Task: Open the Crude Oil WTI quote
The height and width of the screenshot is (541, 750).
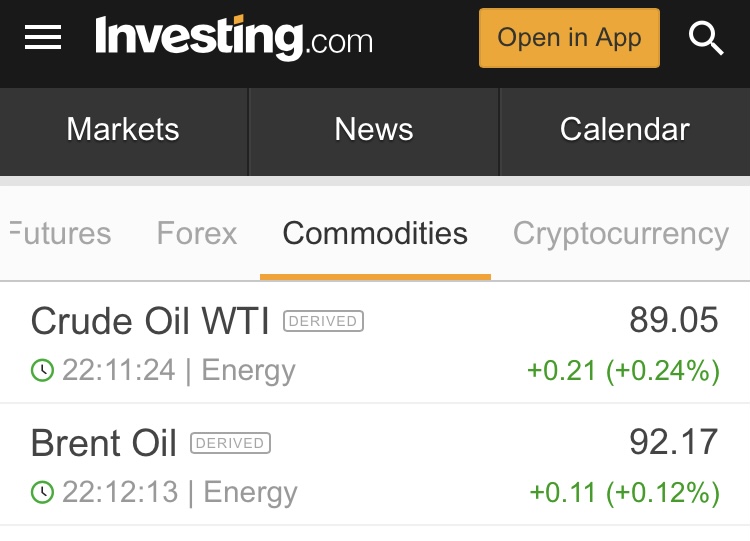Action: pyautogui.click(x=150, y=321)
